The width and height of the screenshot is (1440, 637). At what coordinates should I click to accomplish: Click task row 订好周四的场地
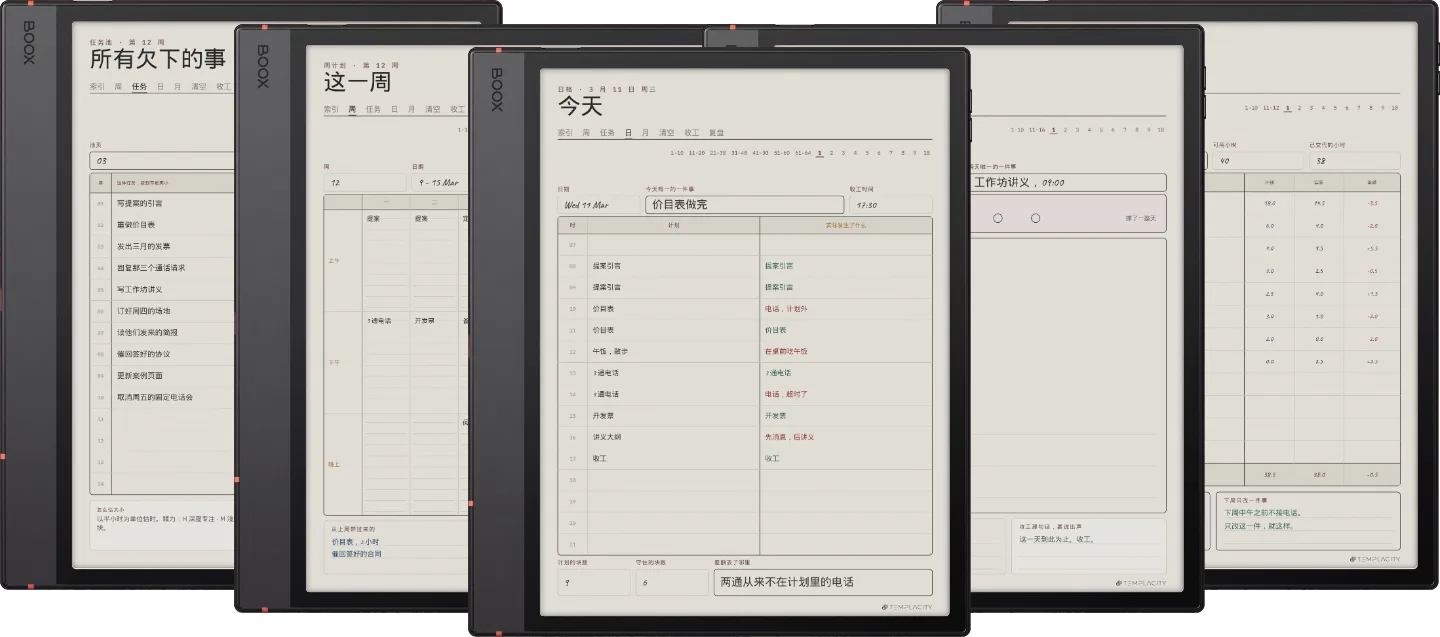(x=161, y=311)
